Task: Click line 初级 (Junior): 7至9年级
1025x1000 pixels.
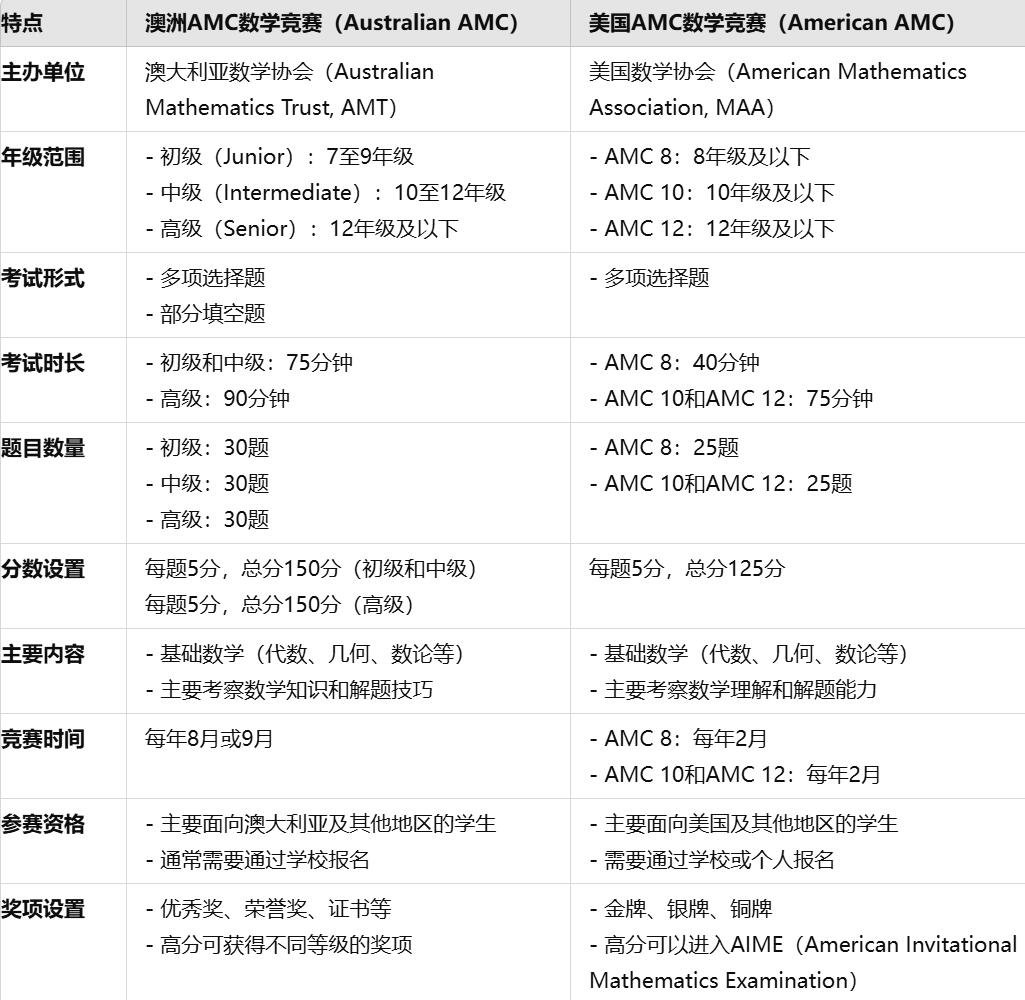Action: tap(280, 156)
